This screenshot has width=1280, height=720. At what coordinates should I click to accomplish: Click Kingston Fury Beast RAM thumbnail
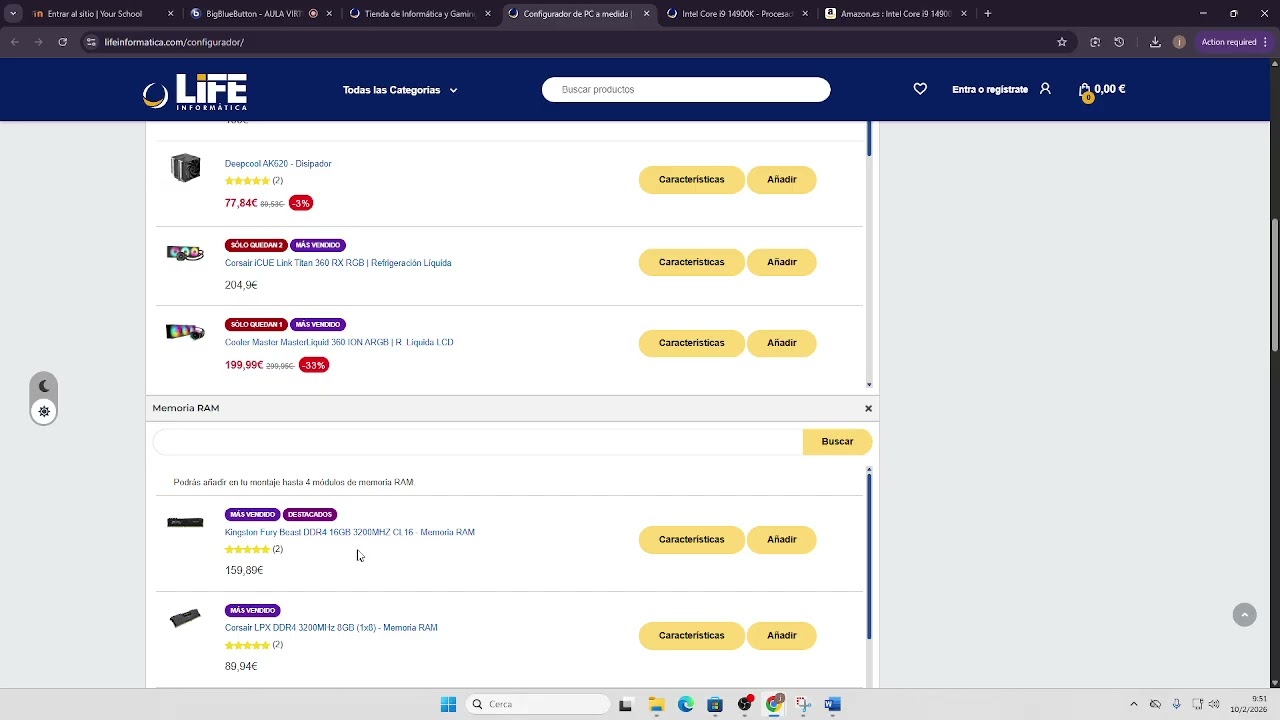185,522
